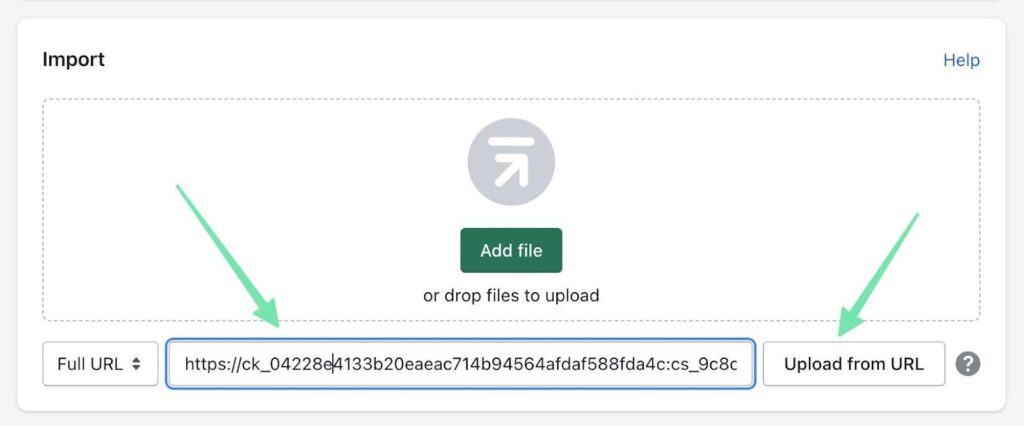
Task: Click the 'https://' start of the URL text
Action: click(213, 364)
